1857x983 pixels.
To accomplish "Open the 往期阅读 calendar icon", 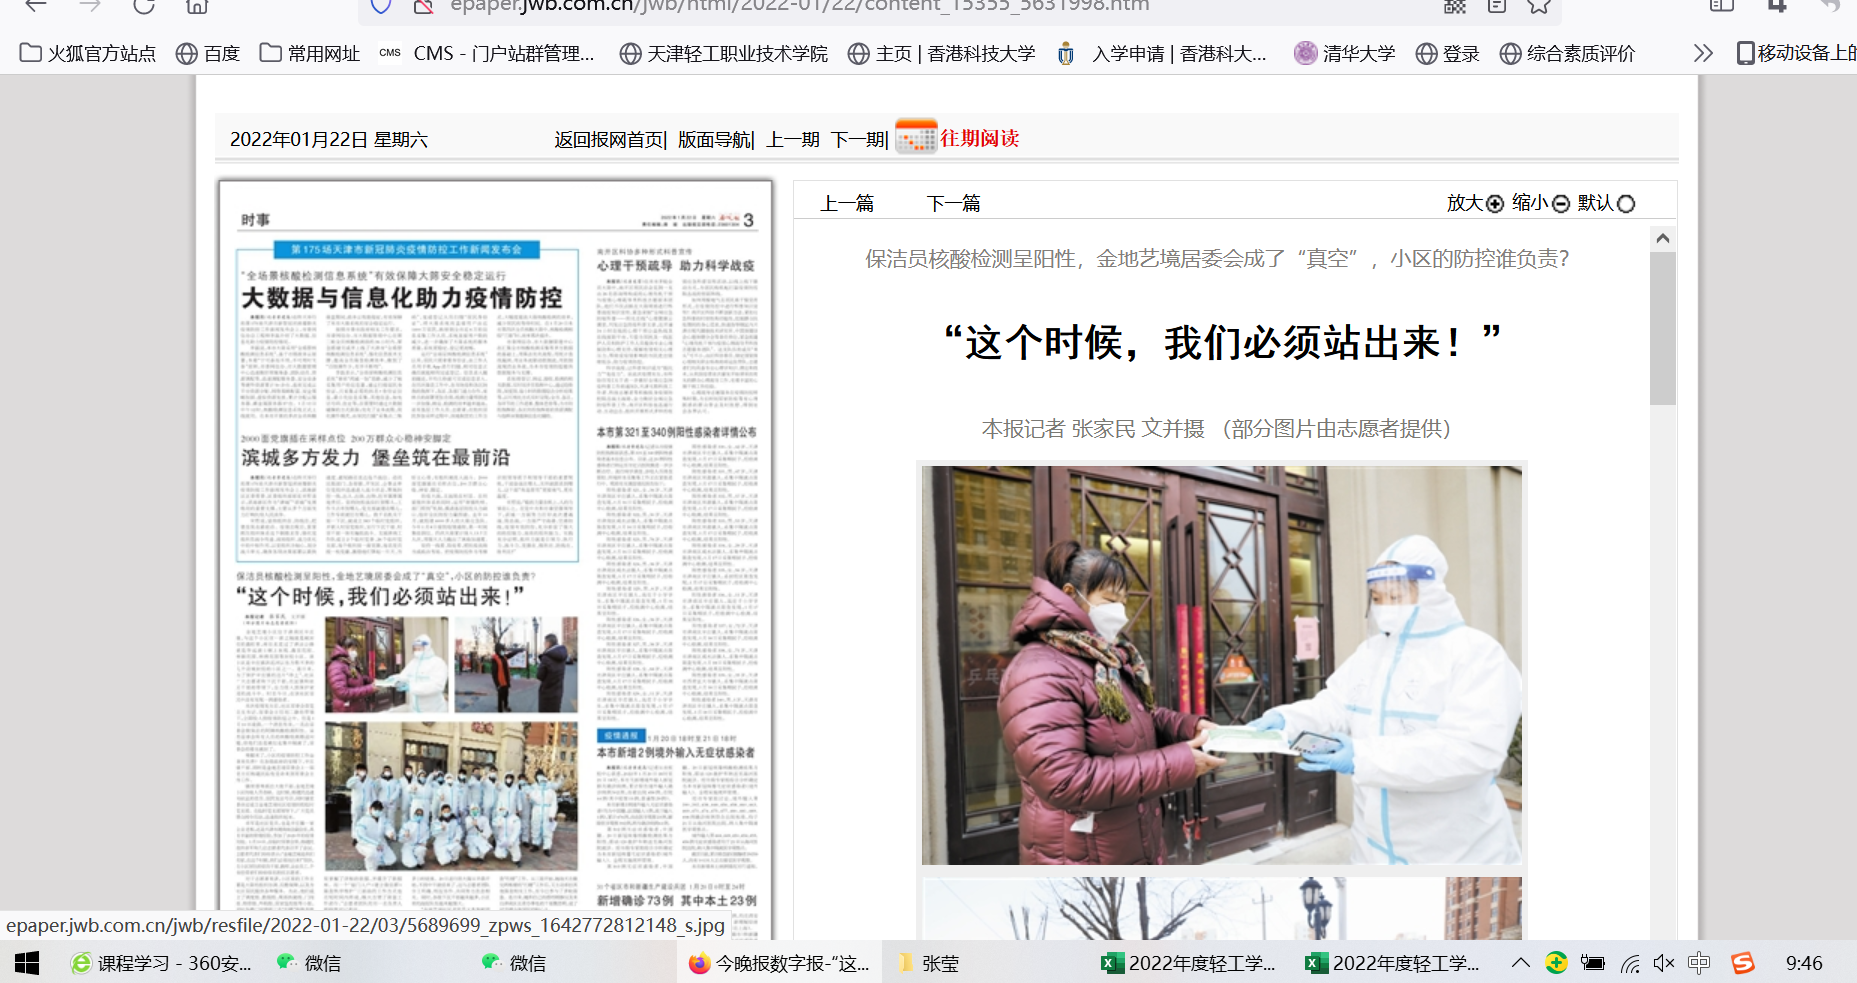I will pos(915,137).
